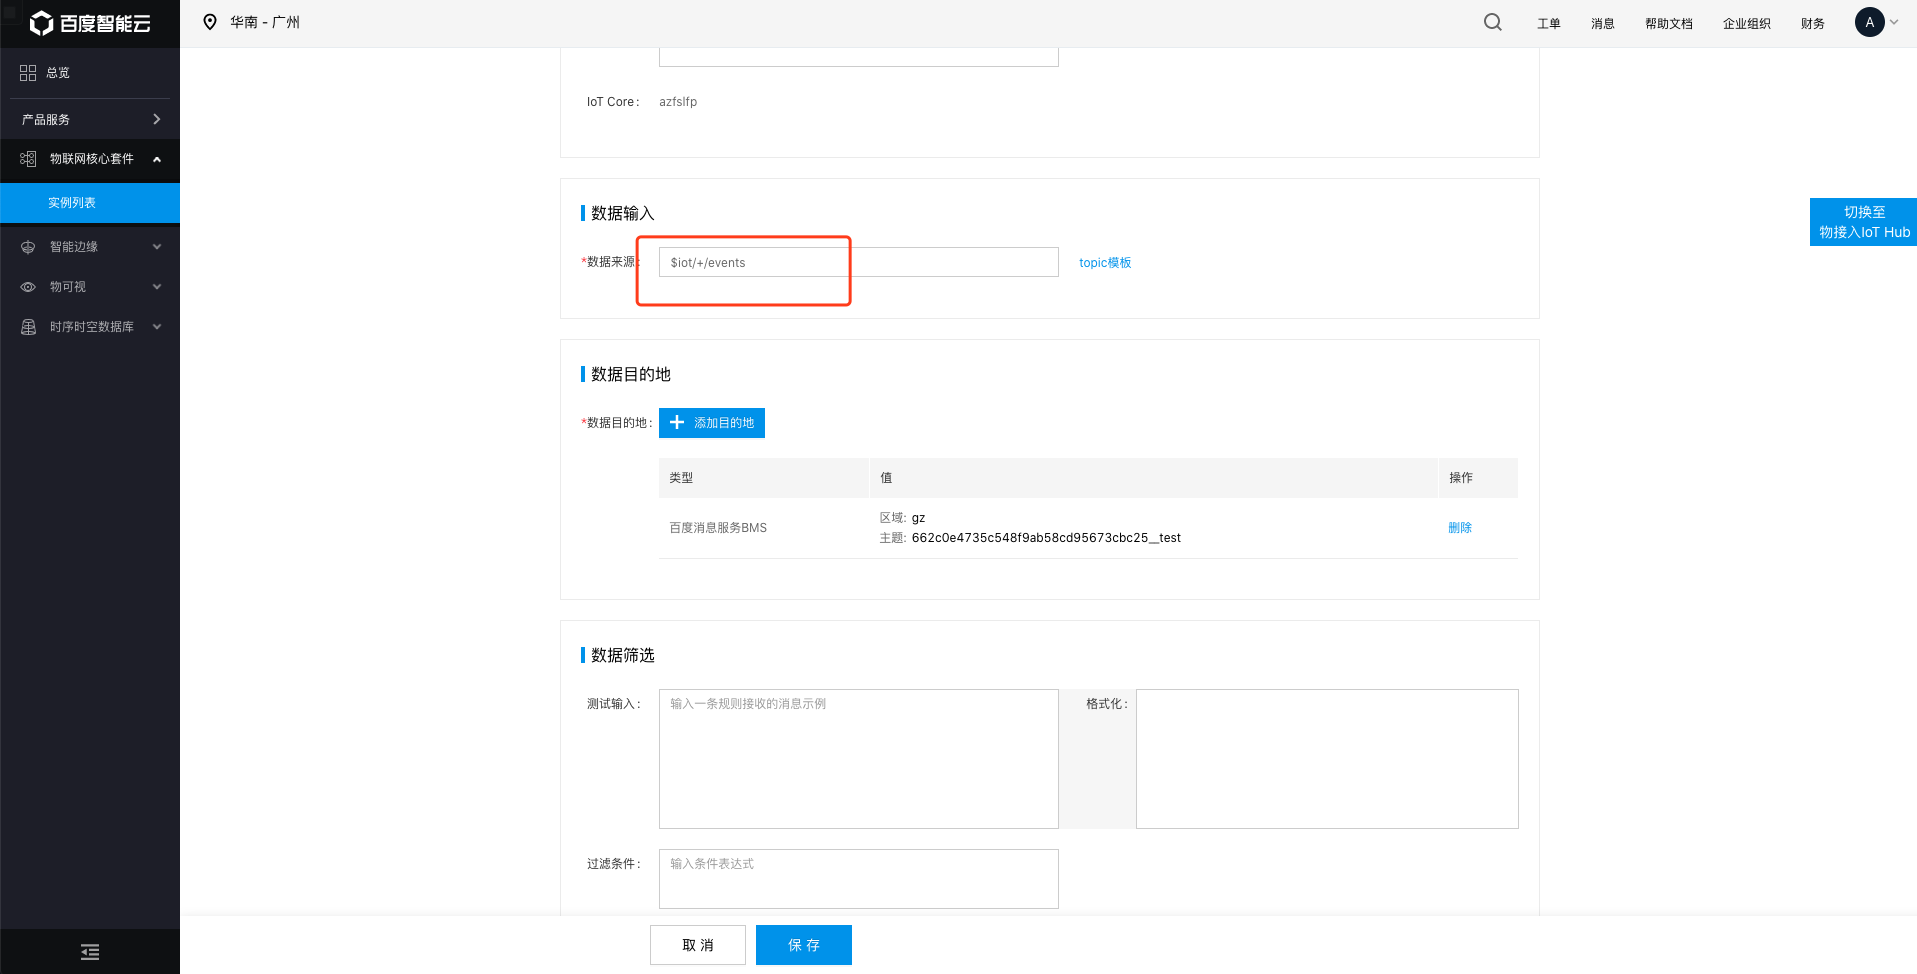Click 切换至物接入IoT Hub button

click(1863, 222)
